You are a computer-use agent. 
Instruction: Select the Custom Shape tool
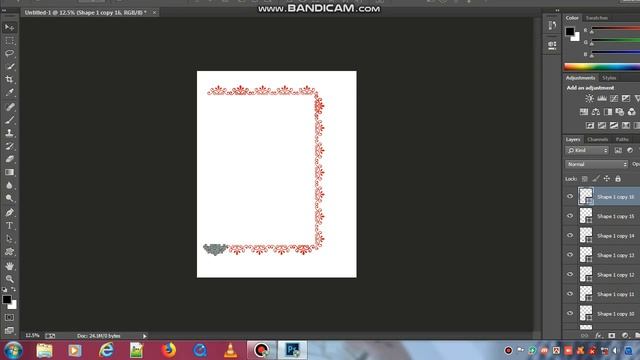coord(9,252)
